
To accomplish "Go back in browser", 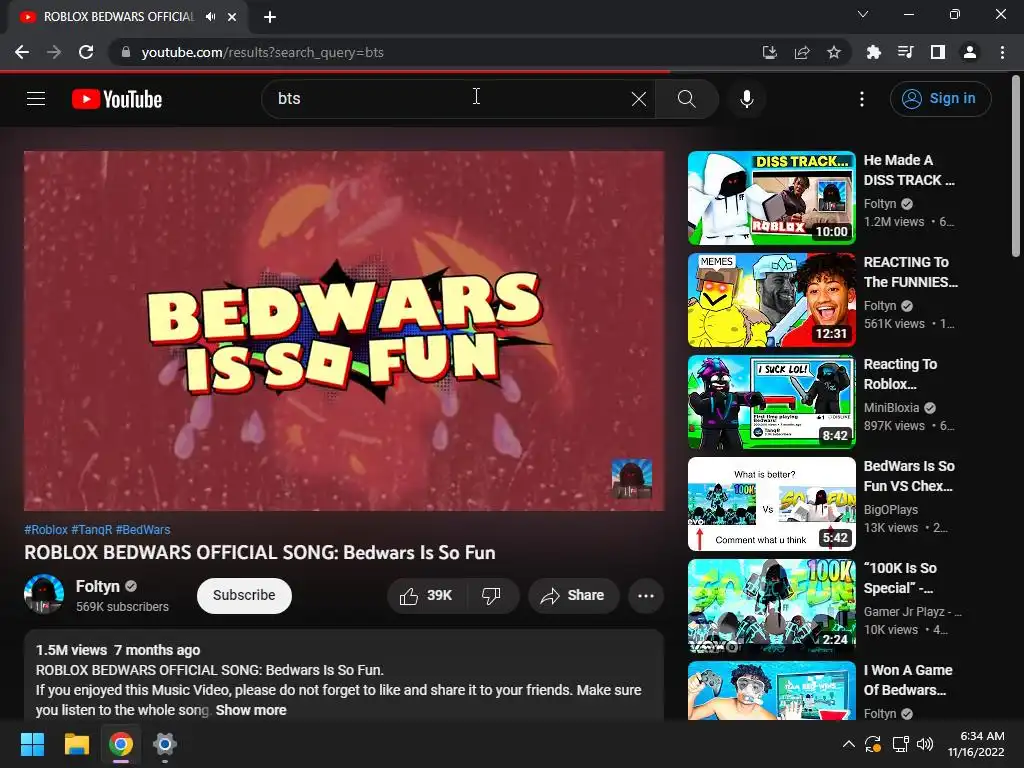I will (x=22, y=52).
